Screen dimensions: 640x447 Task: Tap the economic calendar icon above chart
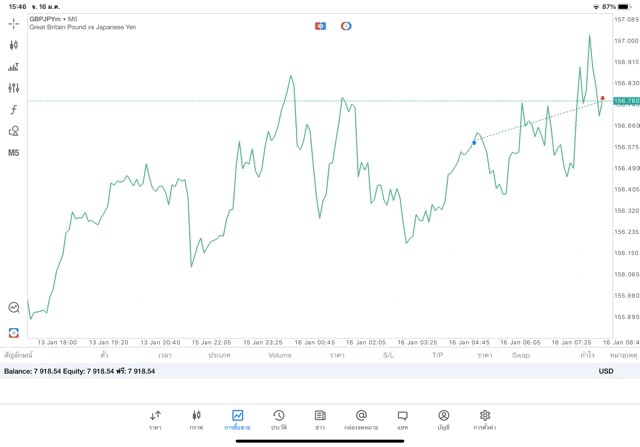[x=320, y=25]
